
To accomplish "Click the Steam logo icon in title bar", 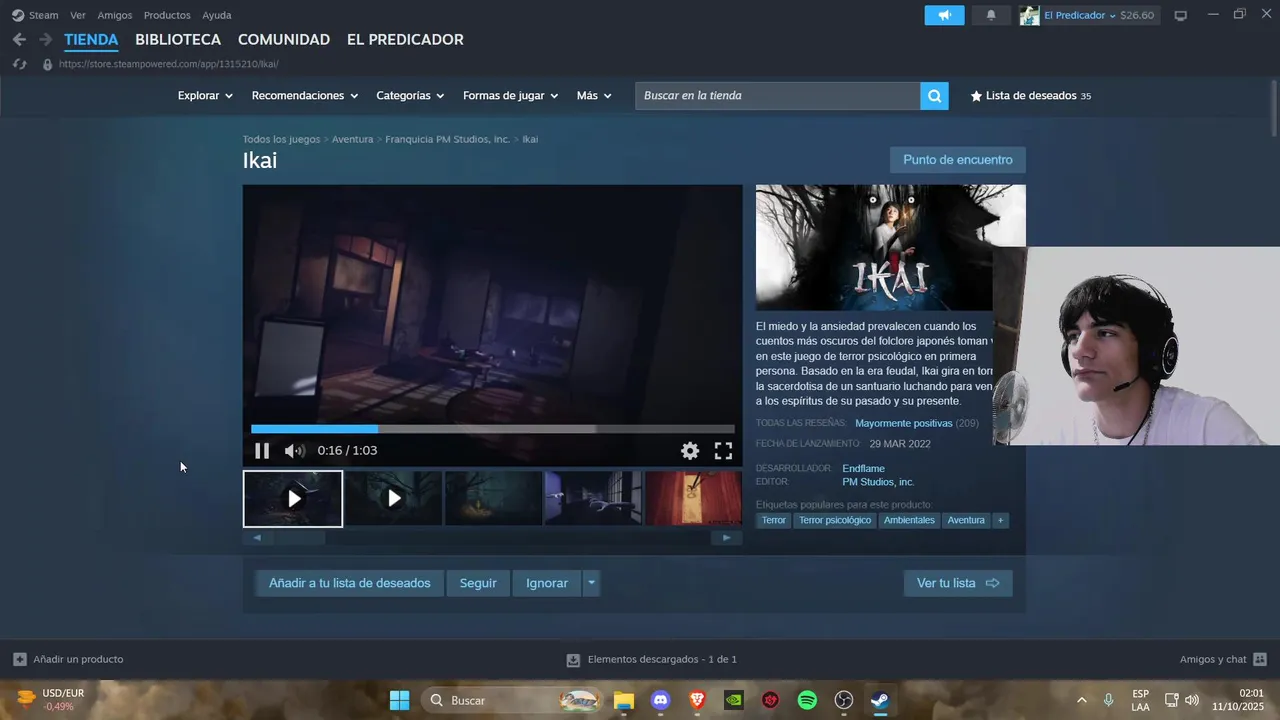I will click(x=18, y=15).
